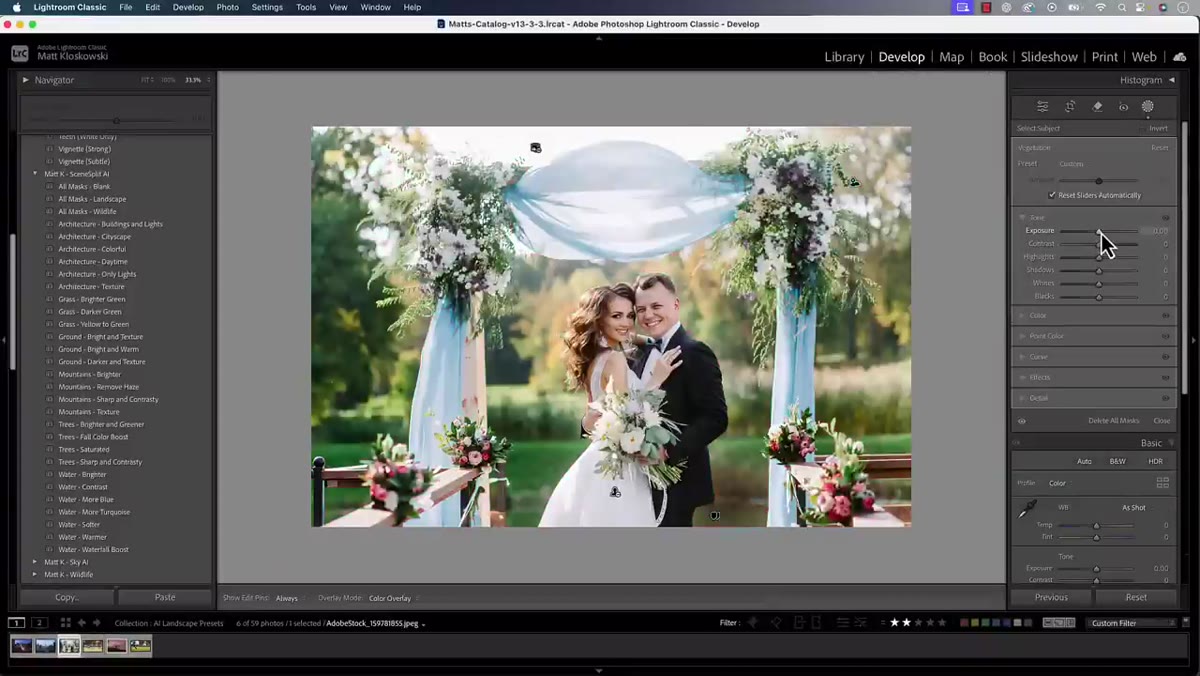Open the Develop menu in the menu bar
The image size is (1200, 676).
[x=188, y=7]
